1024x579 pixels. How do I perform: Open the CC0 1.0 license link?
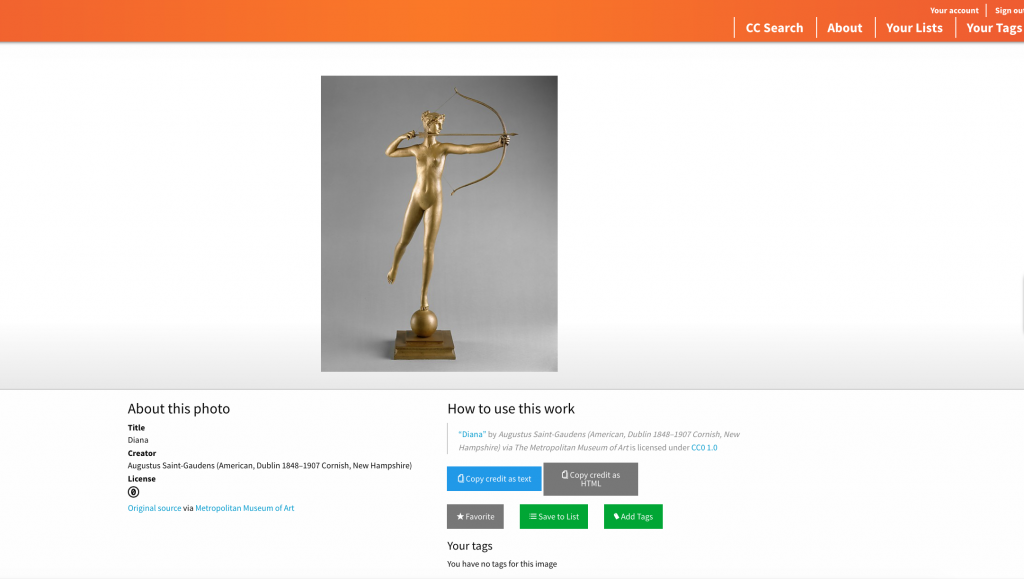(x=704, y=447)
